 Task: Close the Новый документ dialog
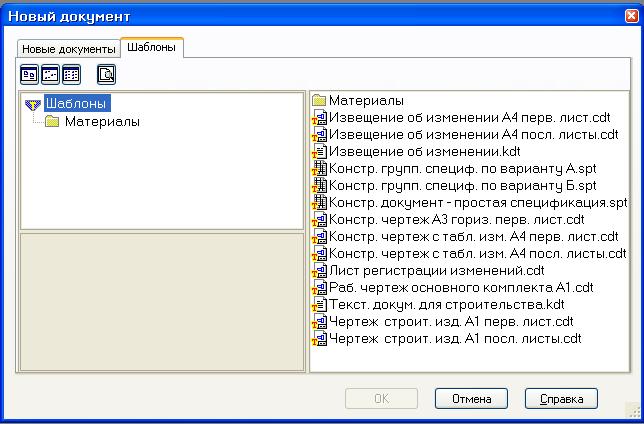pyautogui.click(x=632, y=16)
